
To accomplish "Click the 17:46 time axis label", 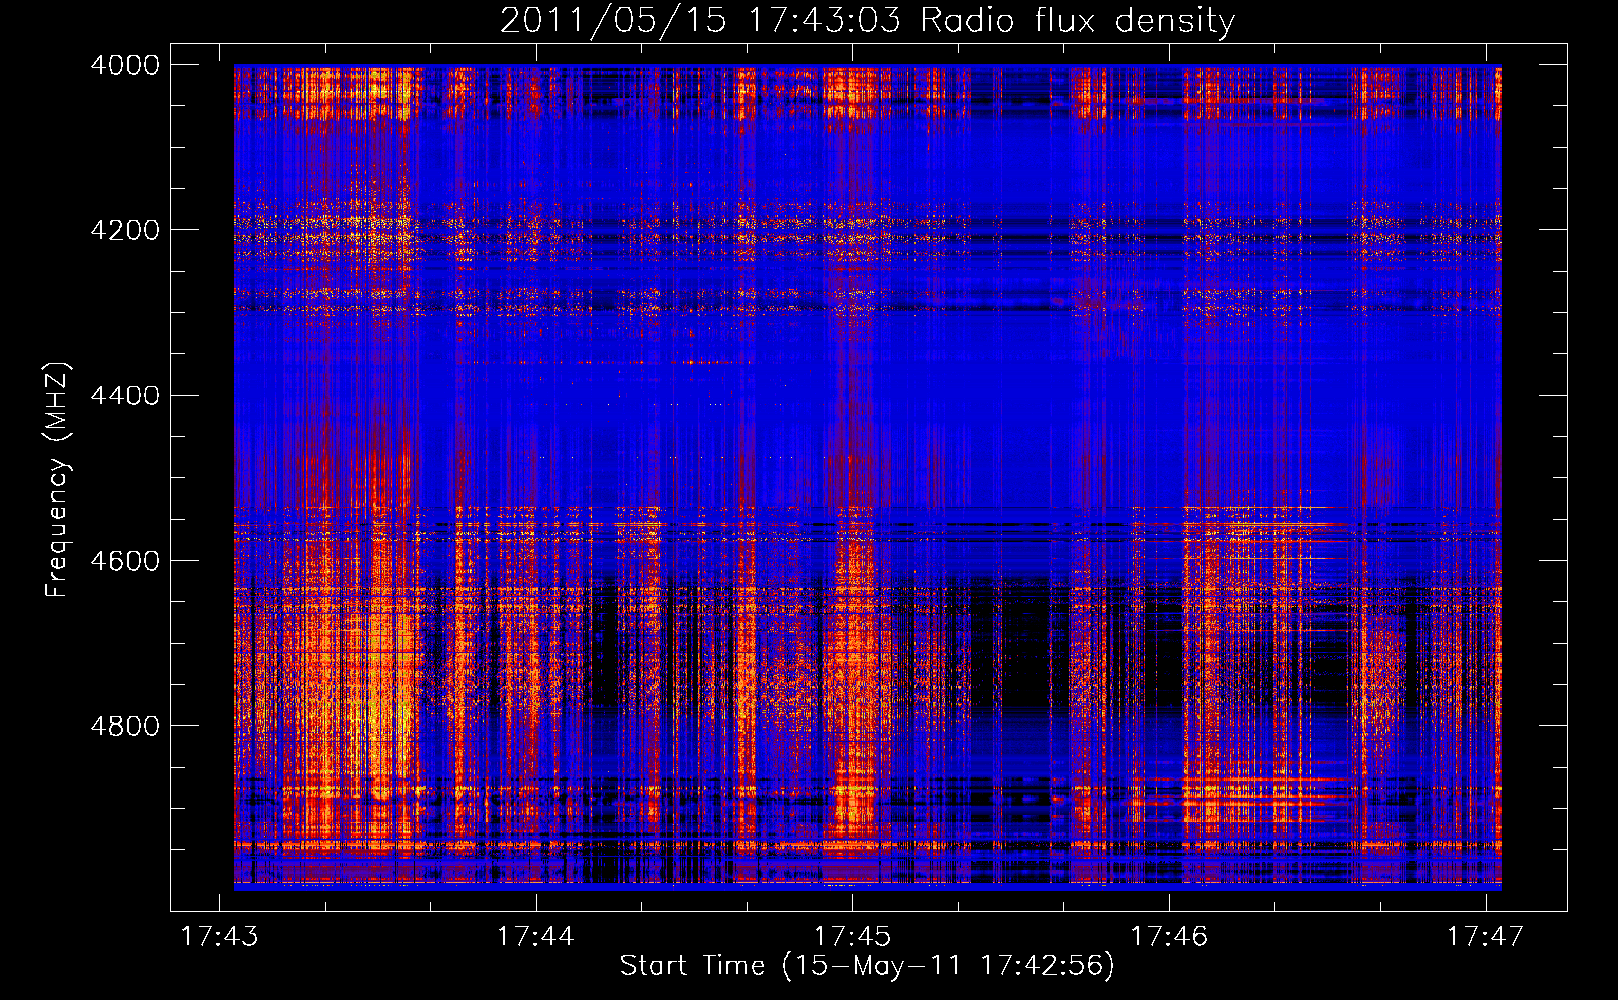I will (x=1169, y=936).
